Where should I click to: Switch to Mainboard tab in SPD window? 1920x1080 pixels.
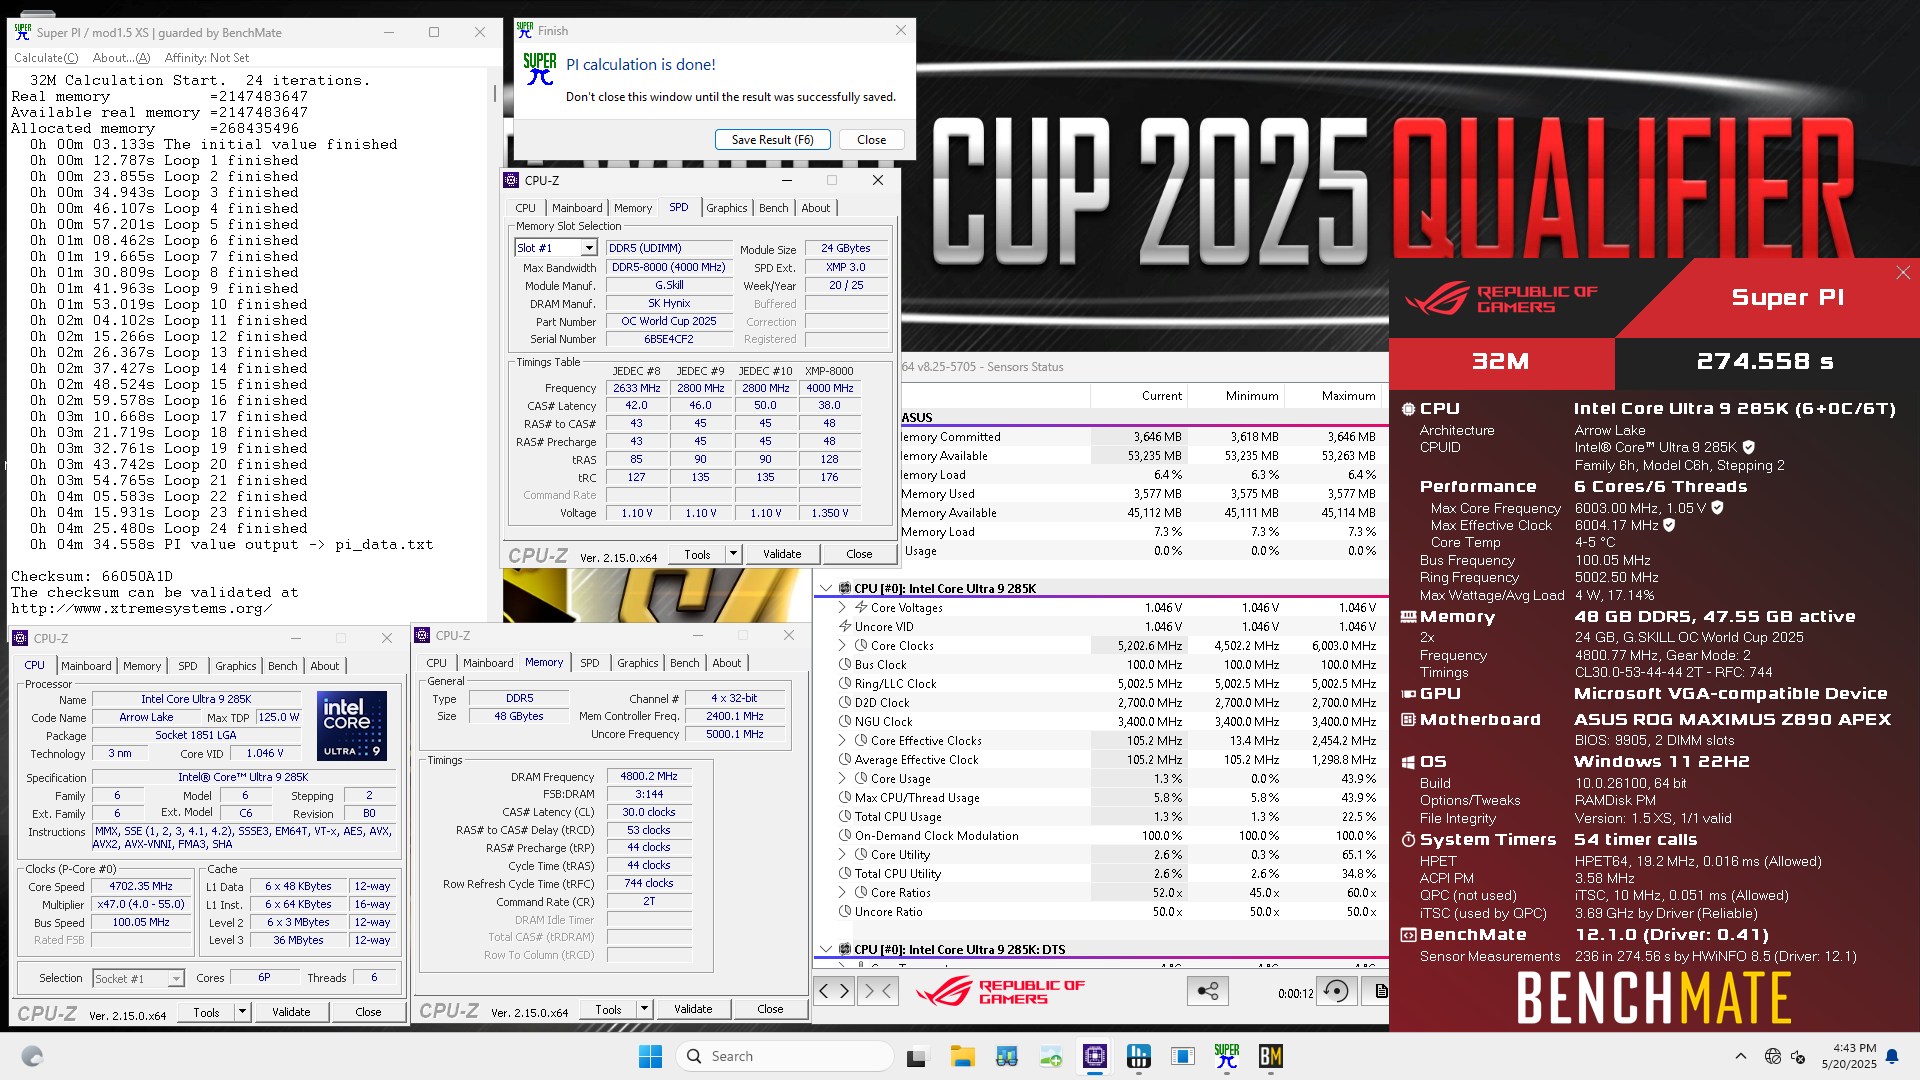(577, 208)
